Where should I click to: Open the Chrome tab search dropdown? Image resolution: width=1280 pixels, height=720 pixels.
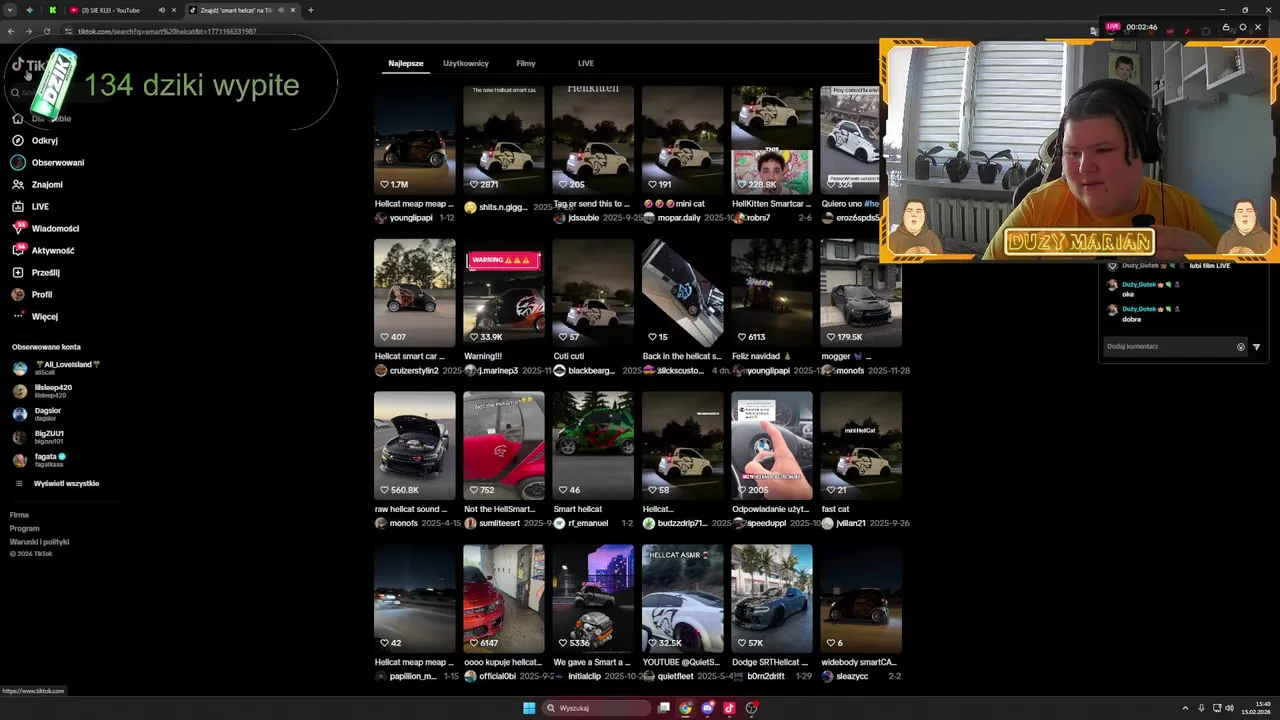click(9, 10)
